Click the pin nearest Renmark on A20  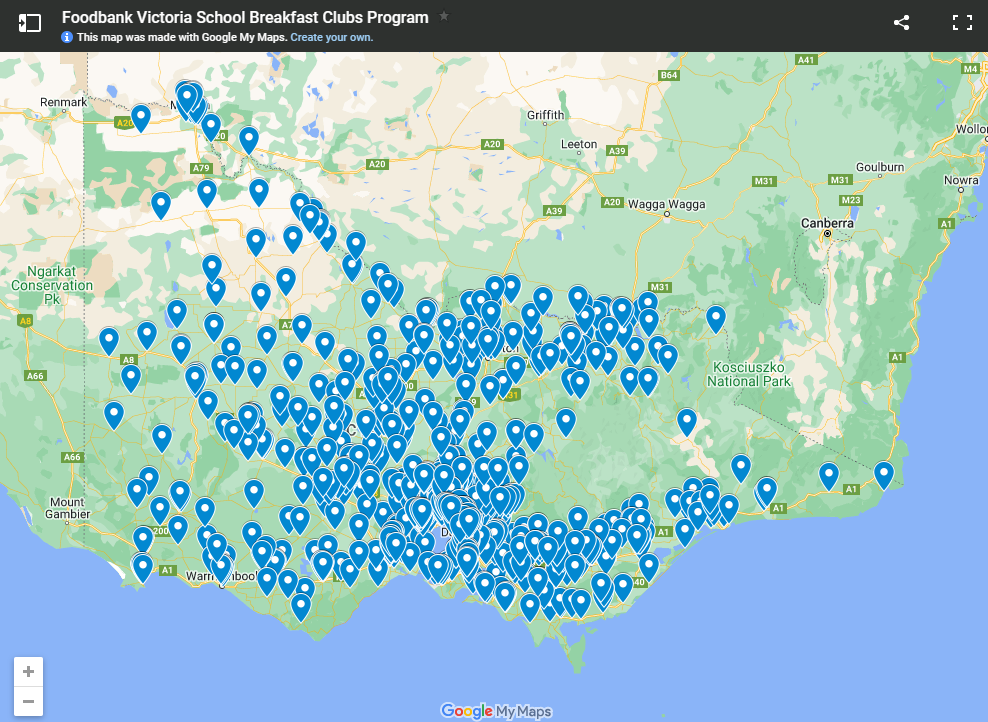[140, 116]
